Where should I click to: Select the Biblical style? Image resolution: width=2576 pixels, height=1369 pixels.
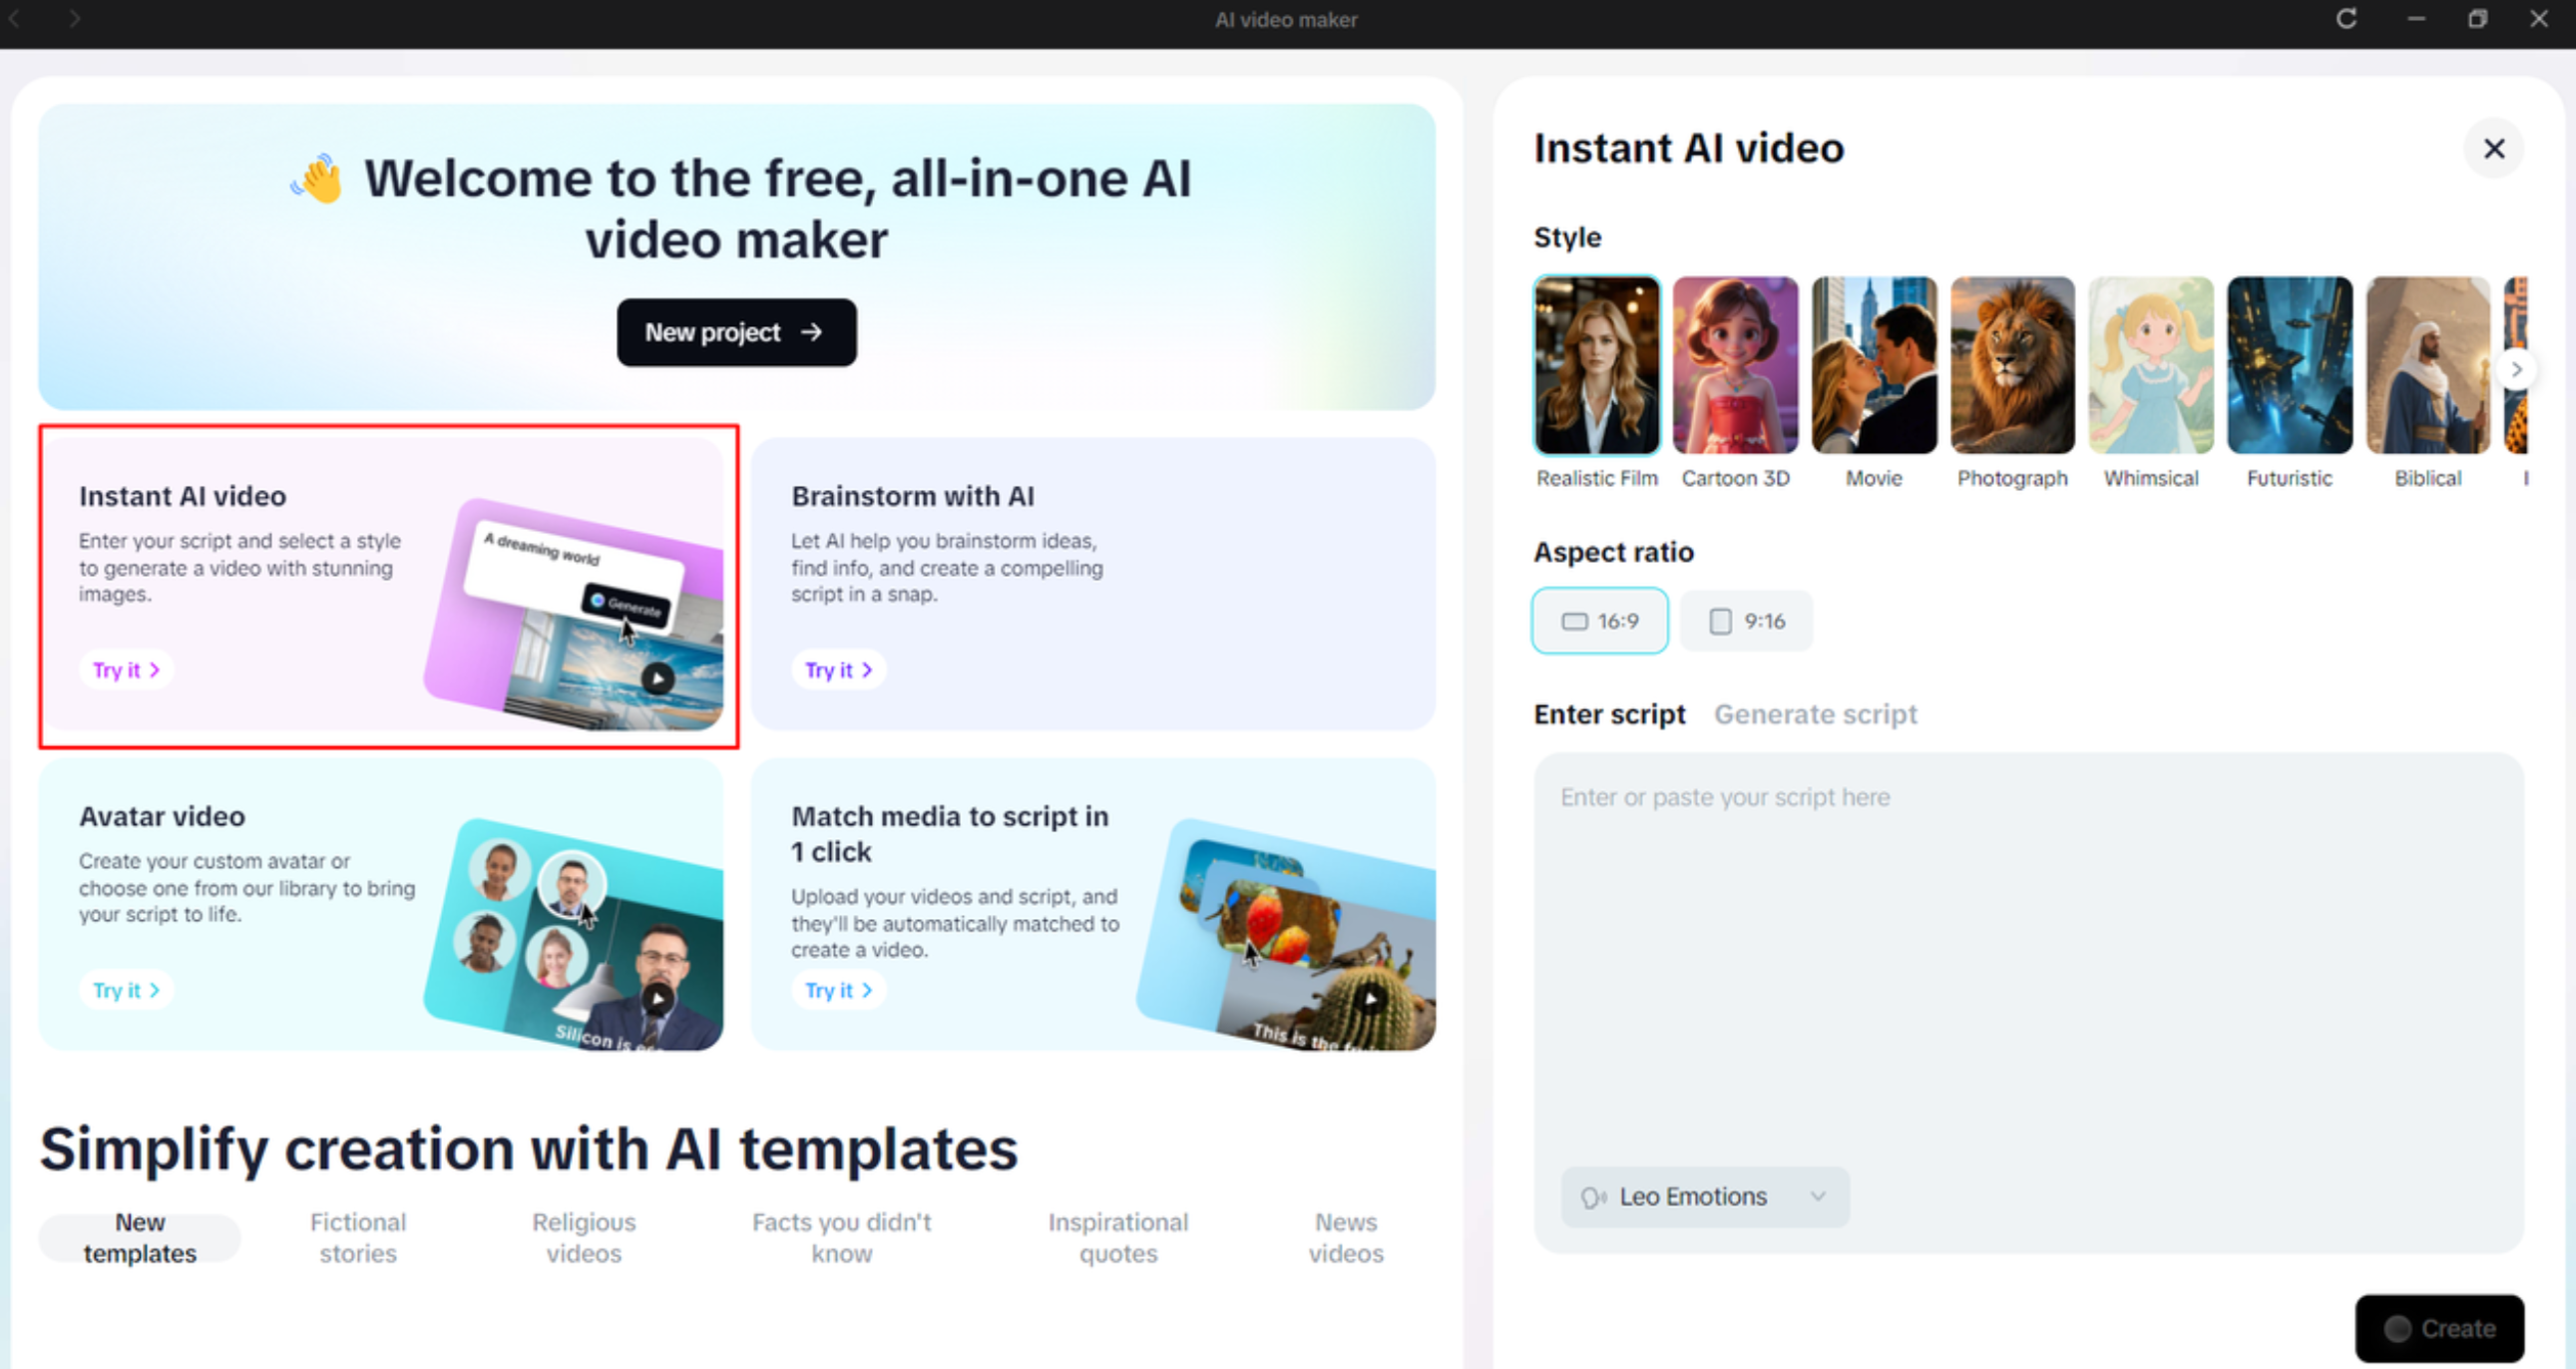(2427, 365)
